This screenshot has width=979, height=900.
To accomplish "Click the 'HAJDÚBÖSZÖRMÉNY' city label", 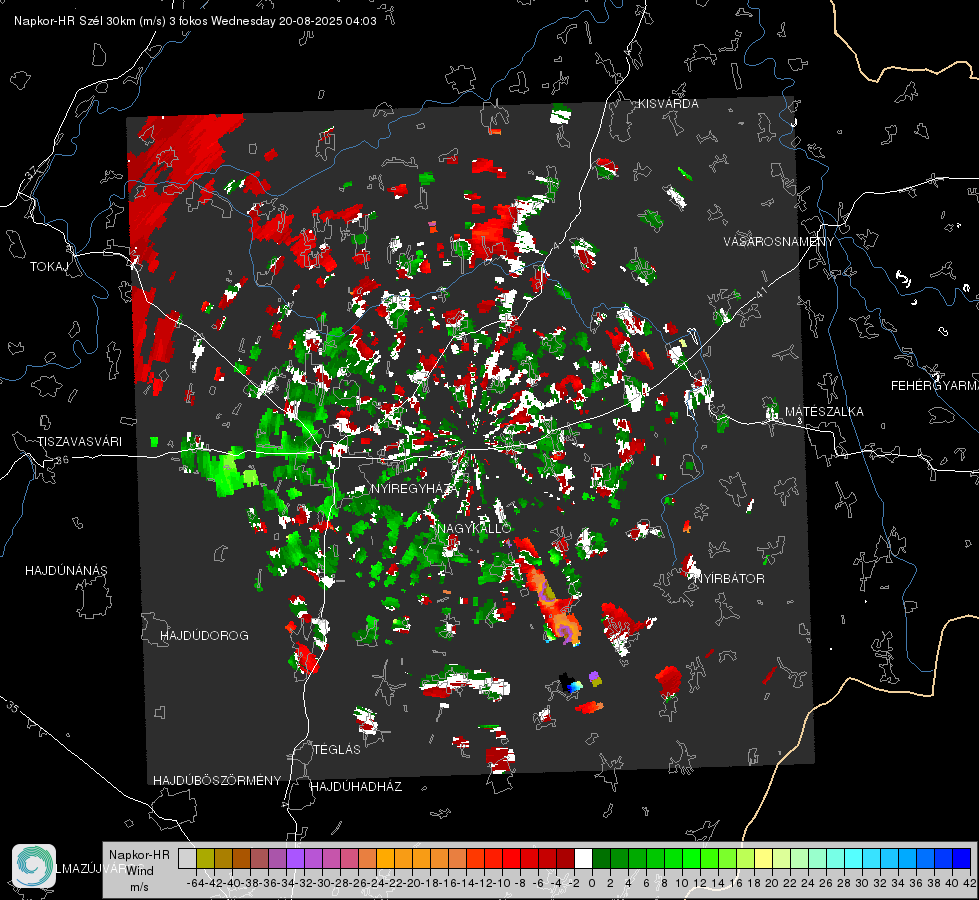I will [x=217, y=781].
